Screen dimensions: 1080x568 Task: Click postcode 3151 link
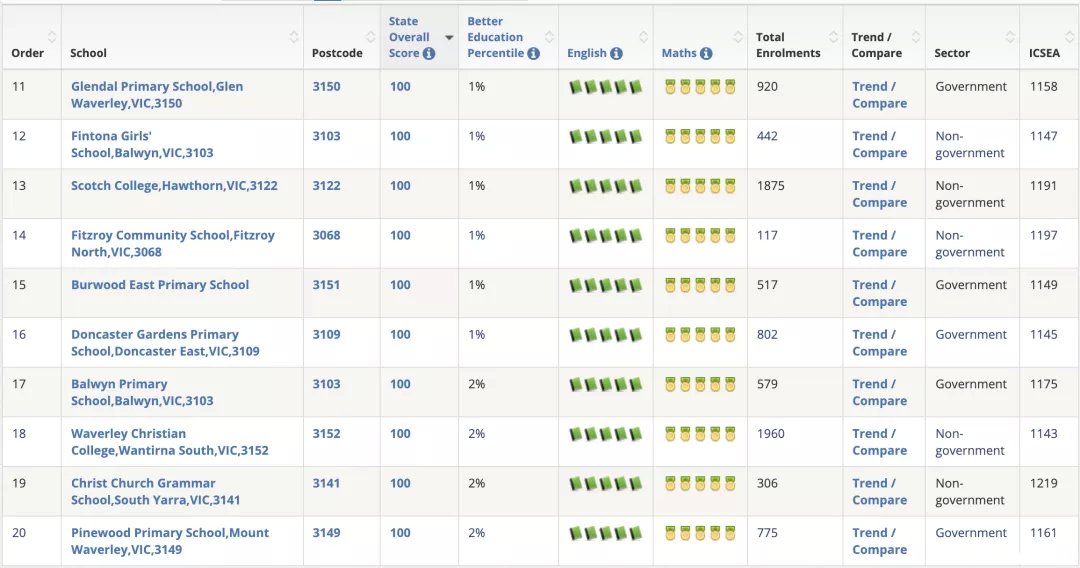click(x=326, y=285)
